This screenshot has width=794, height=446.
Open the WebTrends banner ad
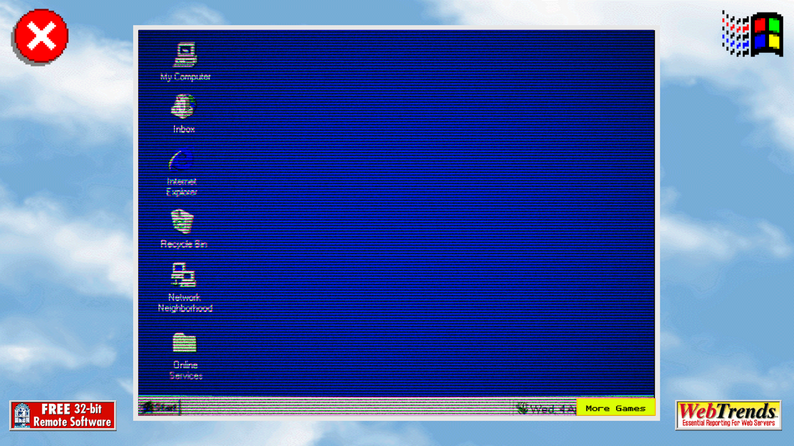728,415
